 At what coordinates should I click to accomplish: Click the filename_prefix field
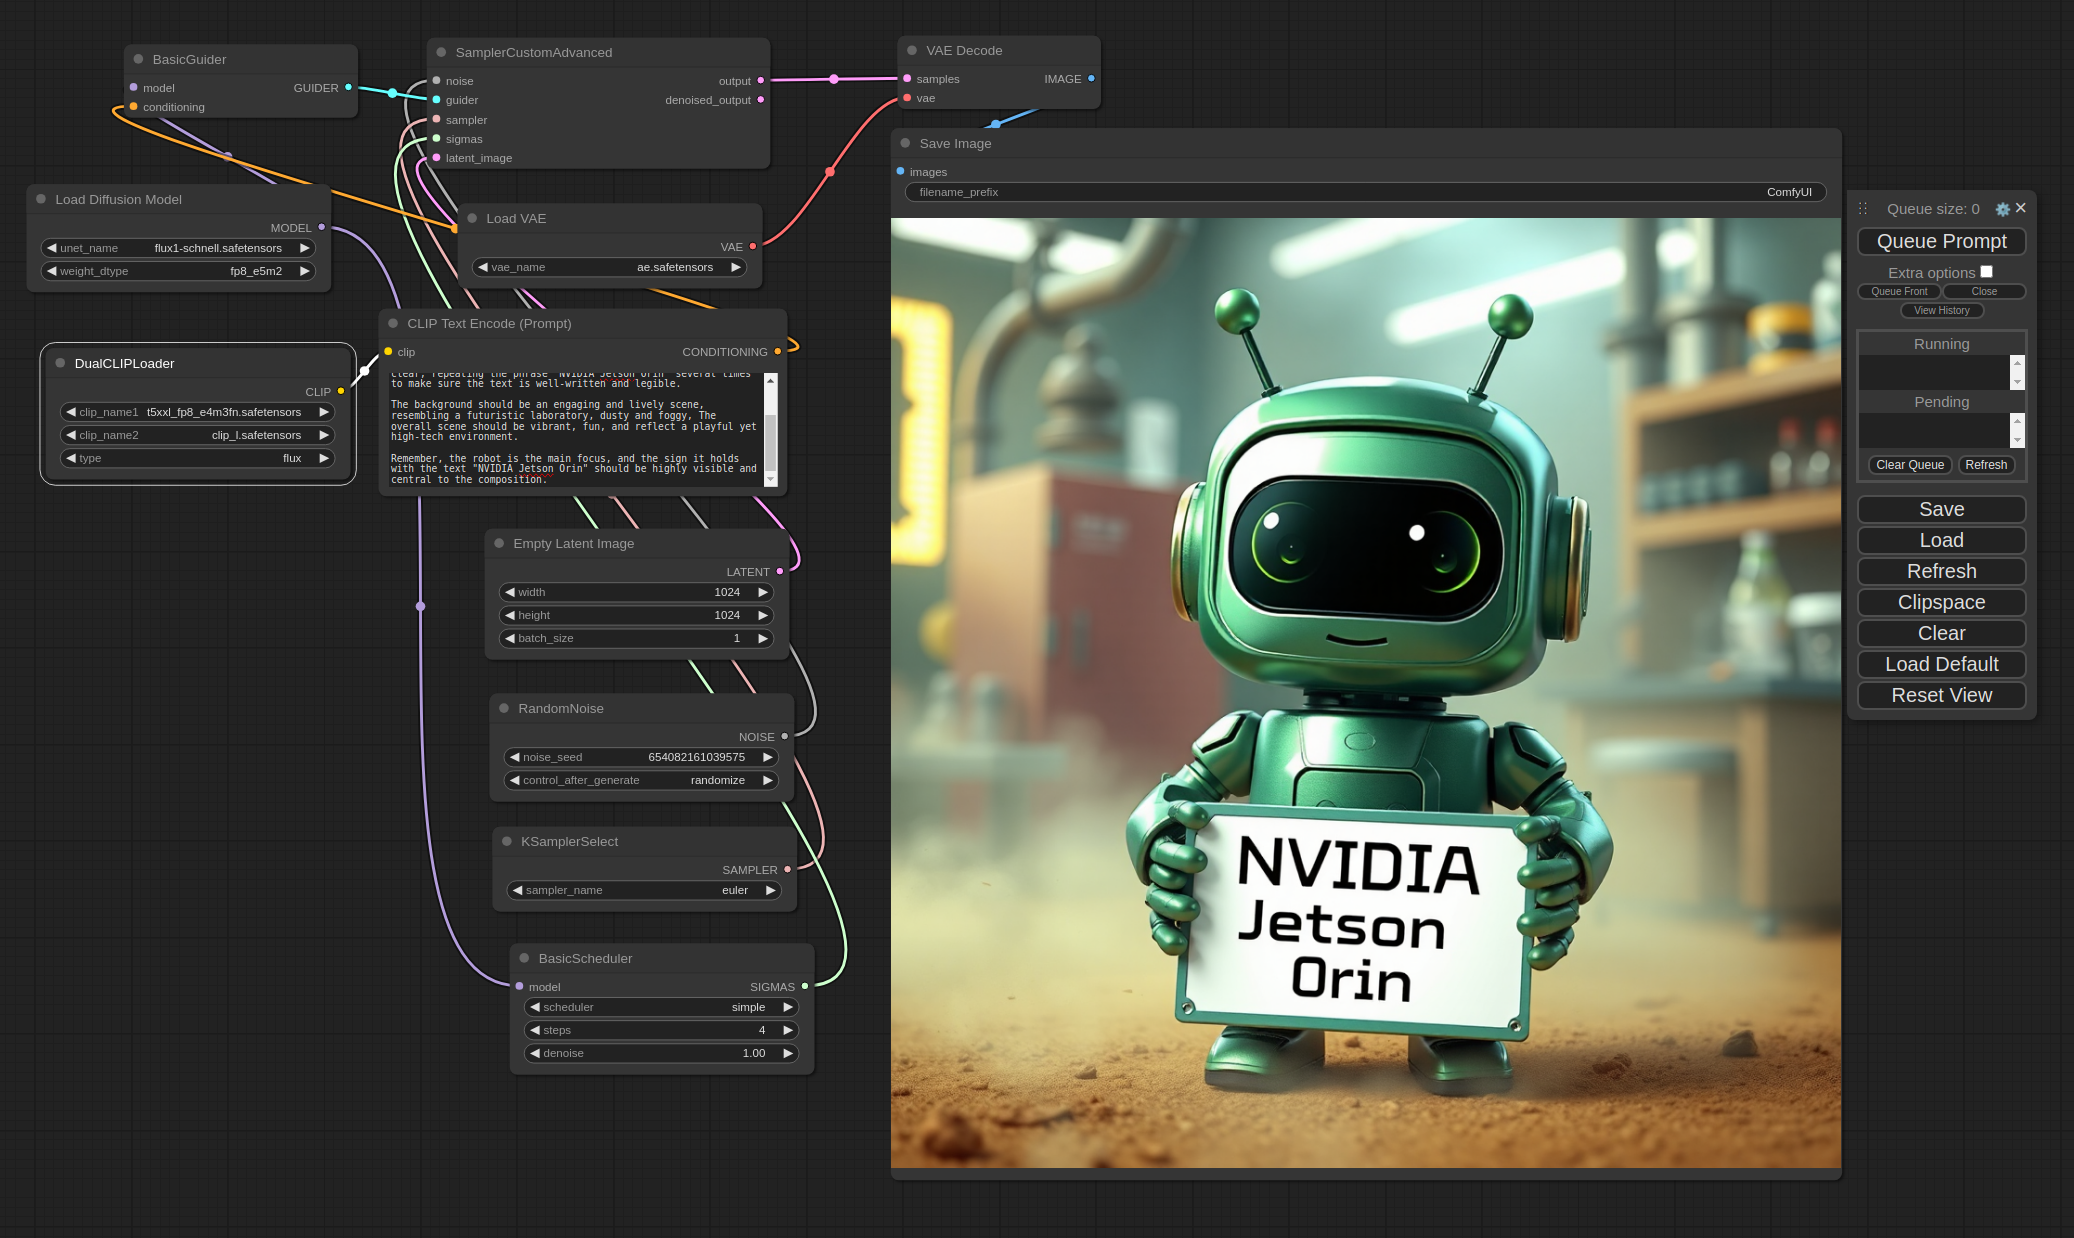tap(1365, 192)
